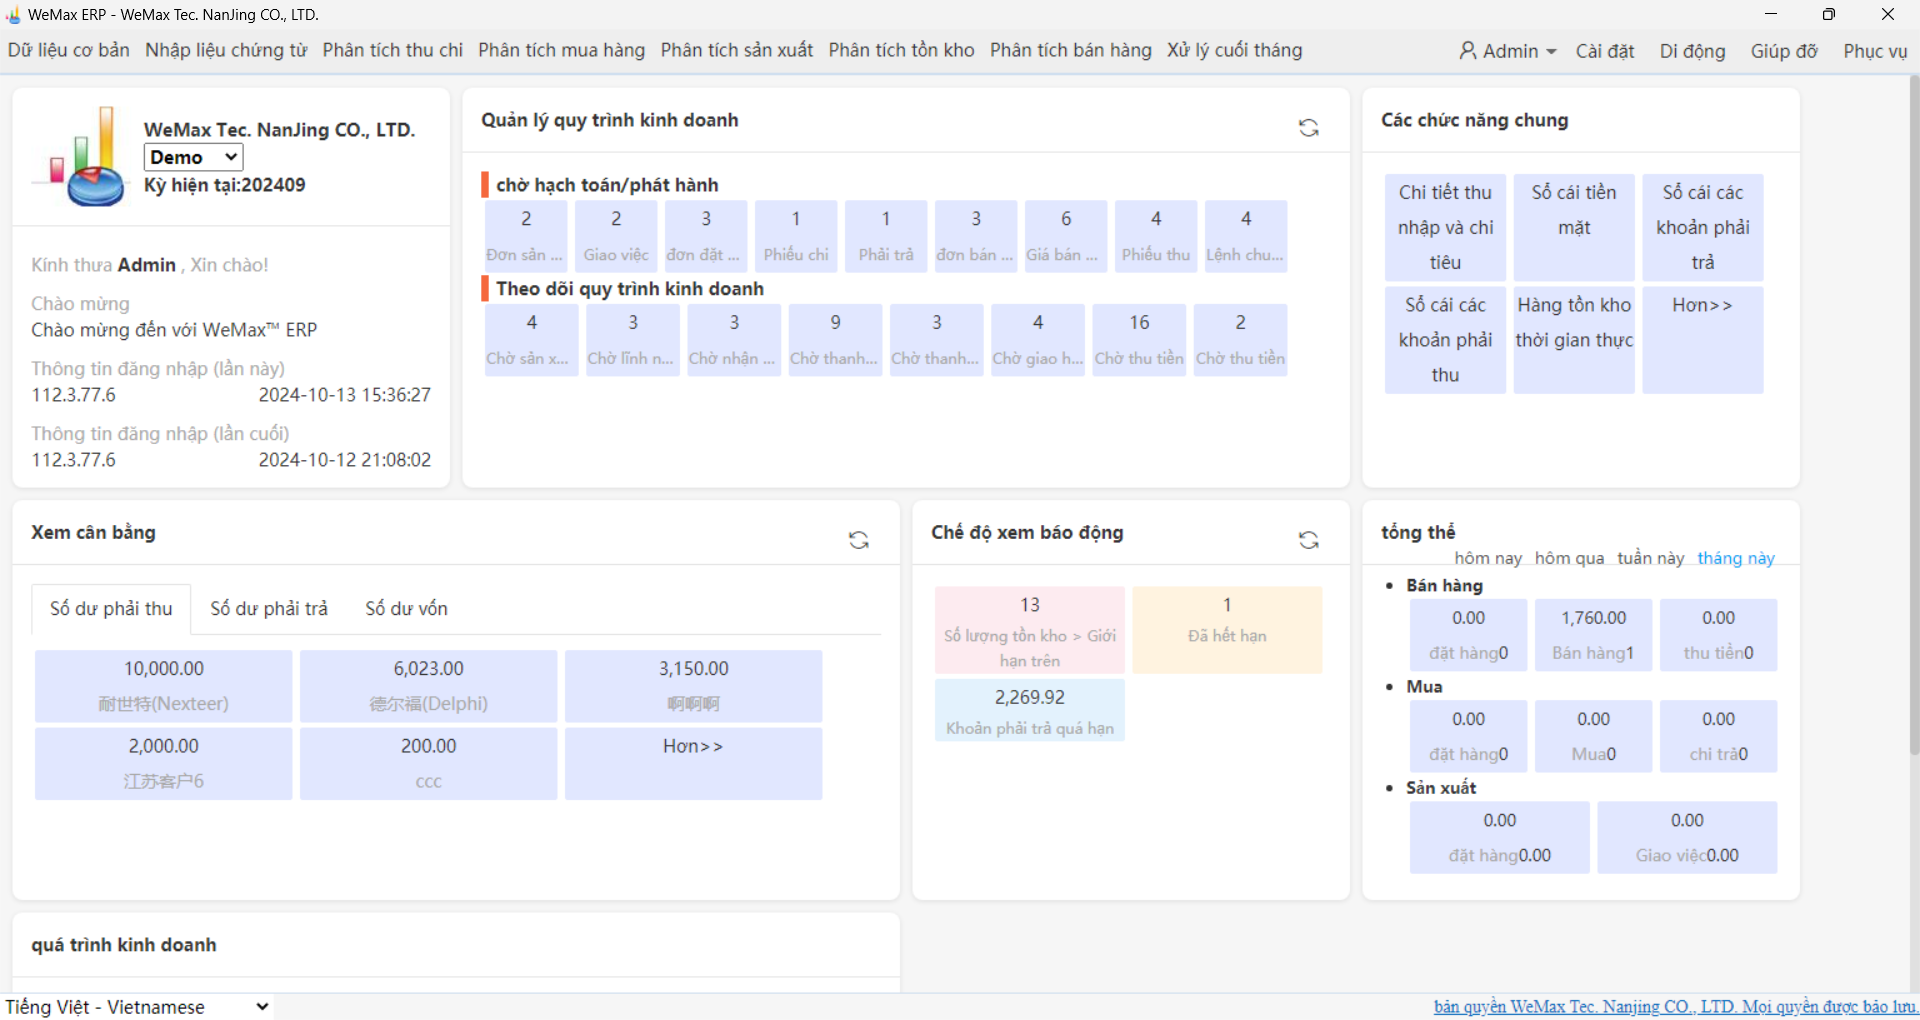Click the Admin user icon
Image resolution: width=1920 pixels, height=1020 pixels.
1467,51
